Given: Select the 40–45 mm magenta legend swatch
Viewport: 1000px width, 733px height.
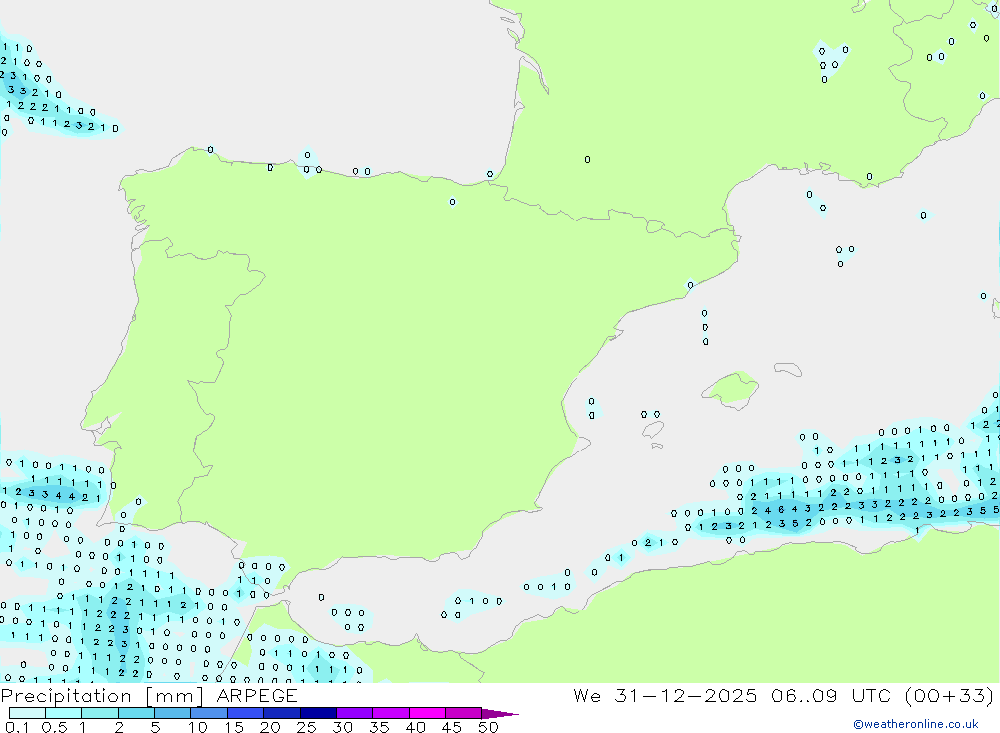Looking at the screenshot, I should 427,713.
